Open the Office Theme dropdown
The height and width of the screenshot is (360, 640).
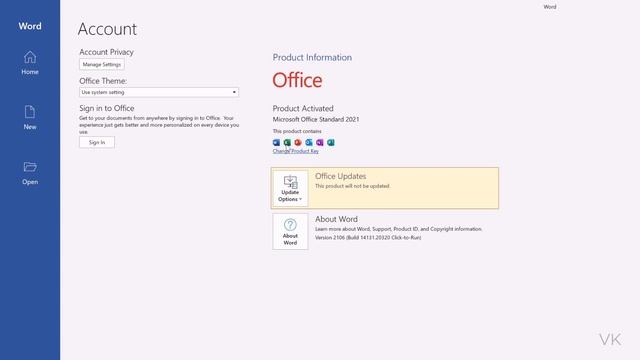point(159,92)
